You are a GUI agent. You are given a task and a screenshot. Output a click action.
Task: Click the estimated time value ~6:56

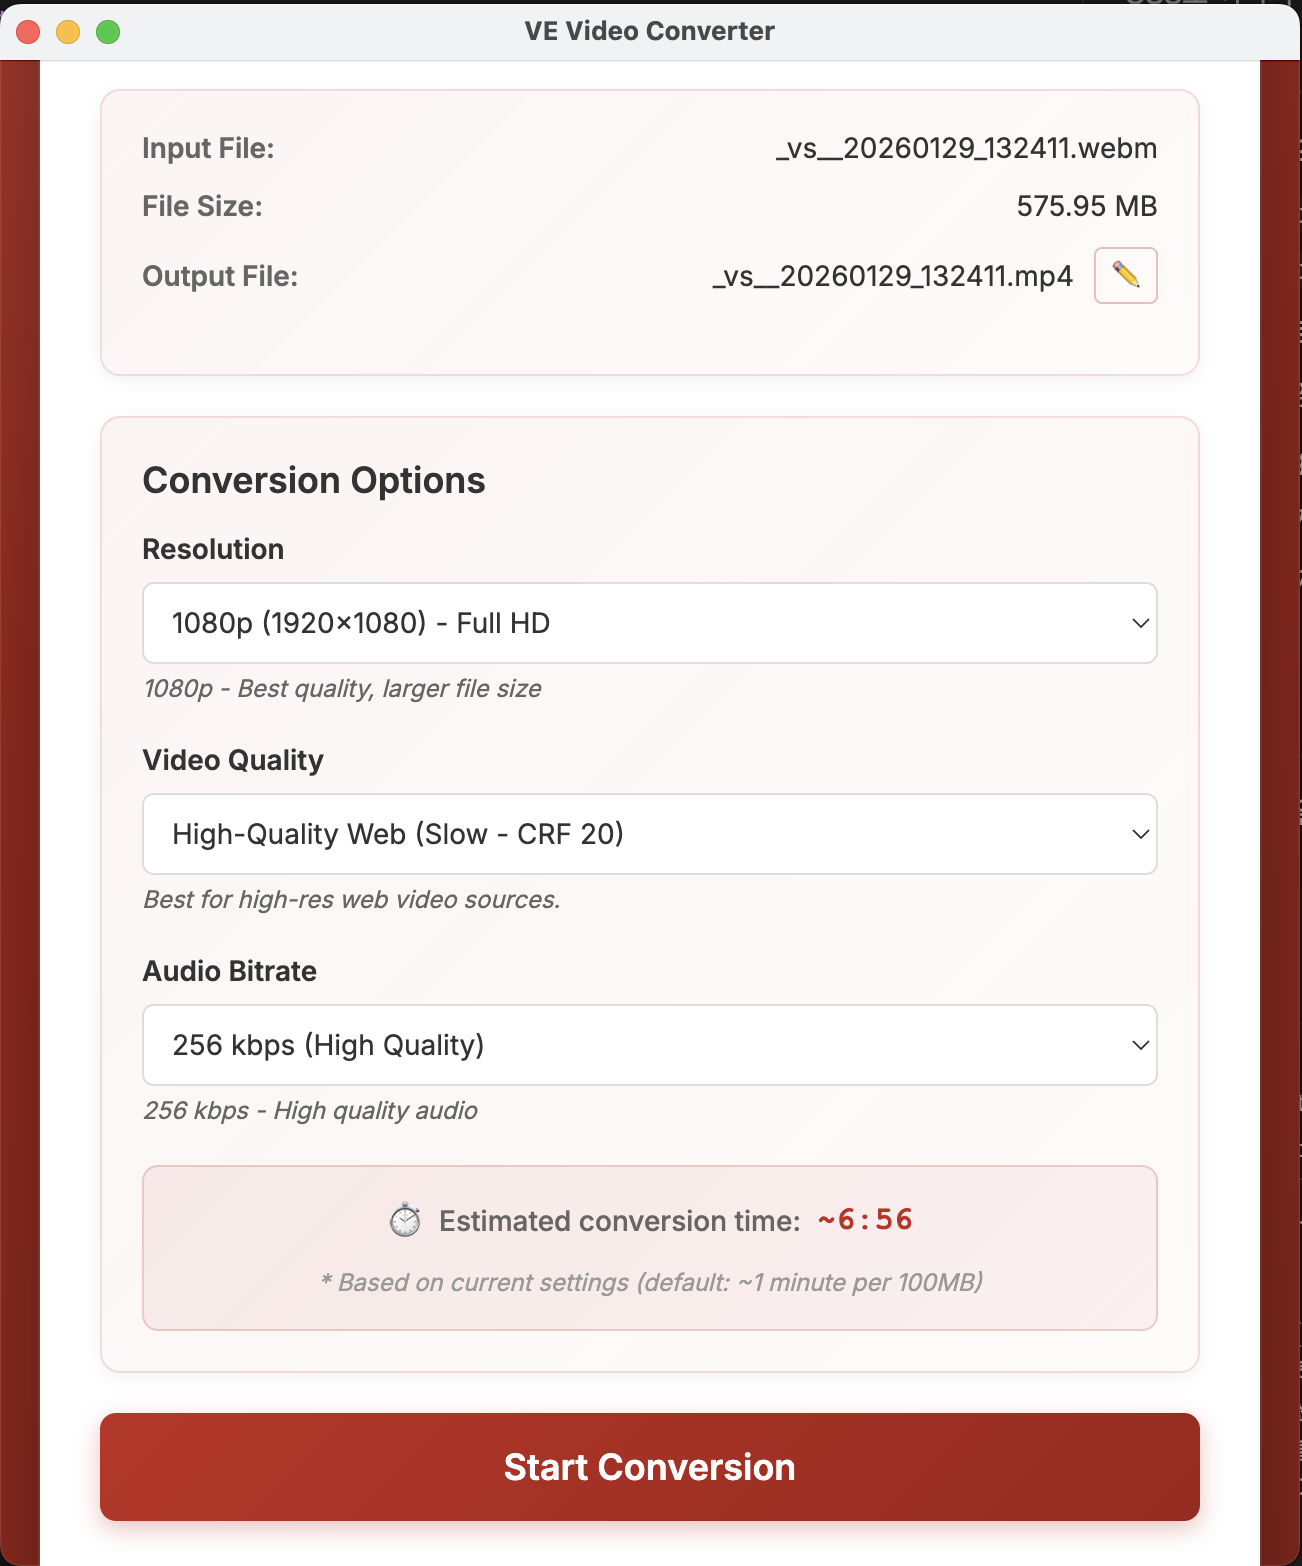tap(864, 1220)
